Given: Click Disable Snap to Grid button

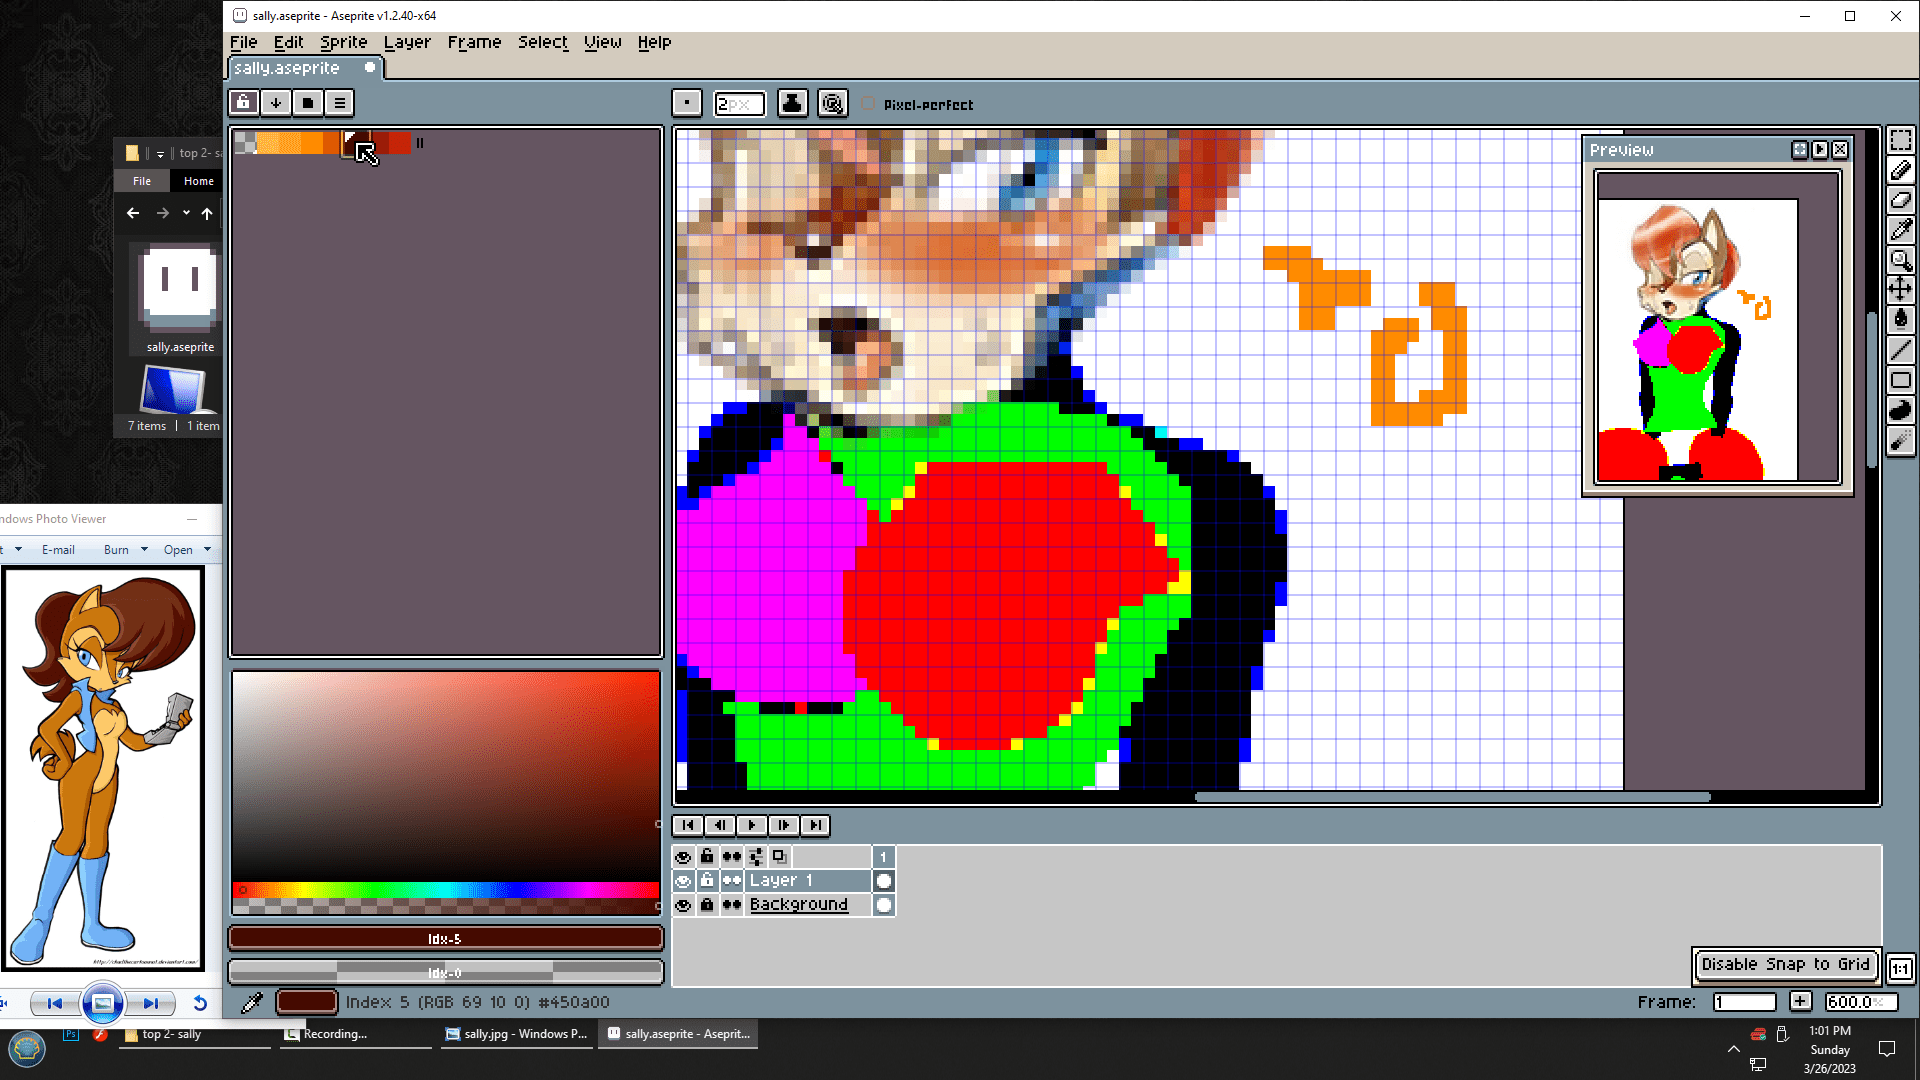Looking at the screenshot, I should pyautogui.click(x=1785, y=964).
